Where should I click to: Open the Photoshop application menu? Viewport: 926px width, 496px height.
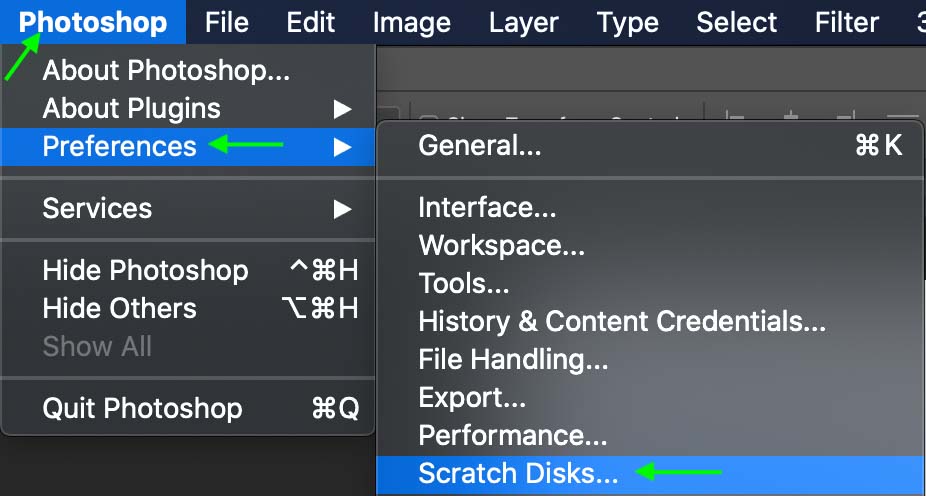(x=93, y=22)
